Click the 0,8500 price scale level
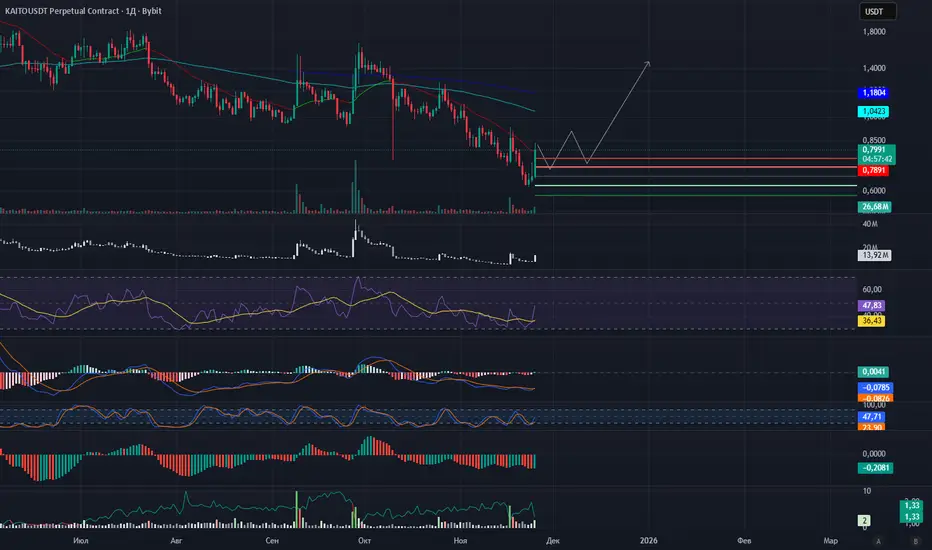The image size is (932, 550). click(874, 141)
